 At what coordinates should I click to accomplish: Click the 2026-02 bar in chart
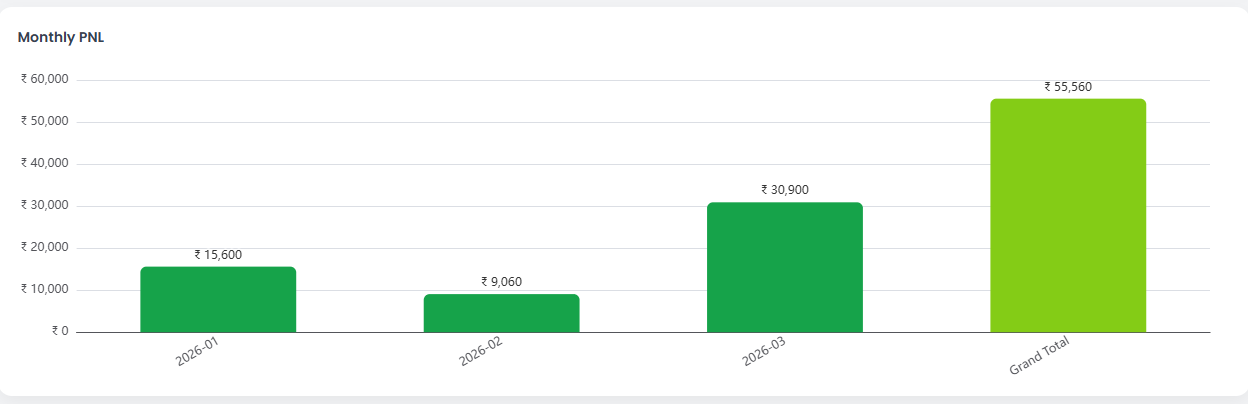pyautogui.click(x=501, y=313)
